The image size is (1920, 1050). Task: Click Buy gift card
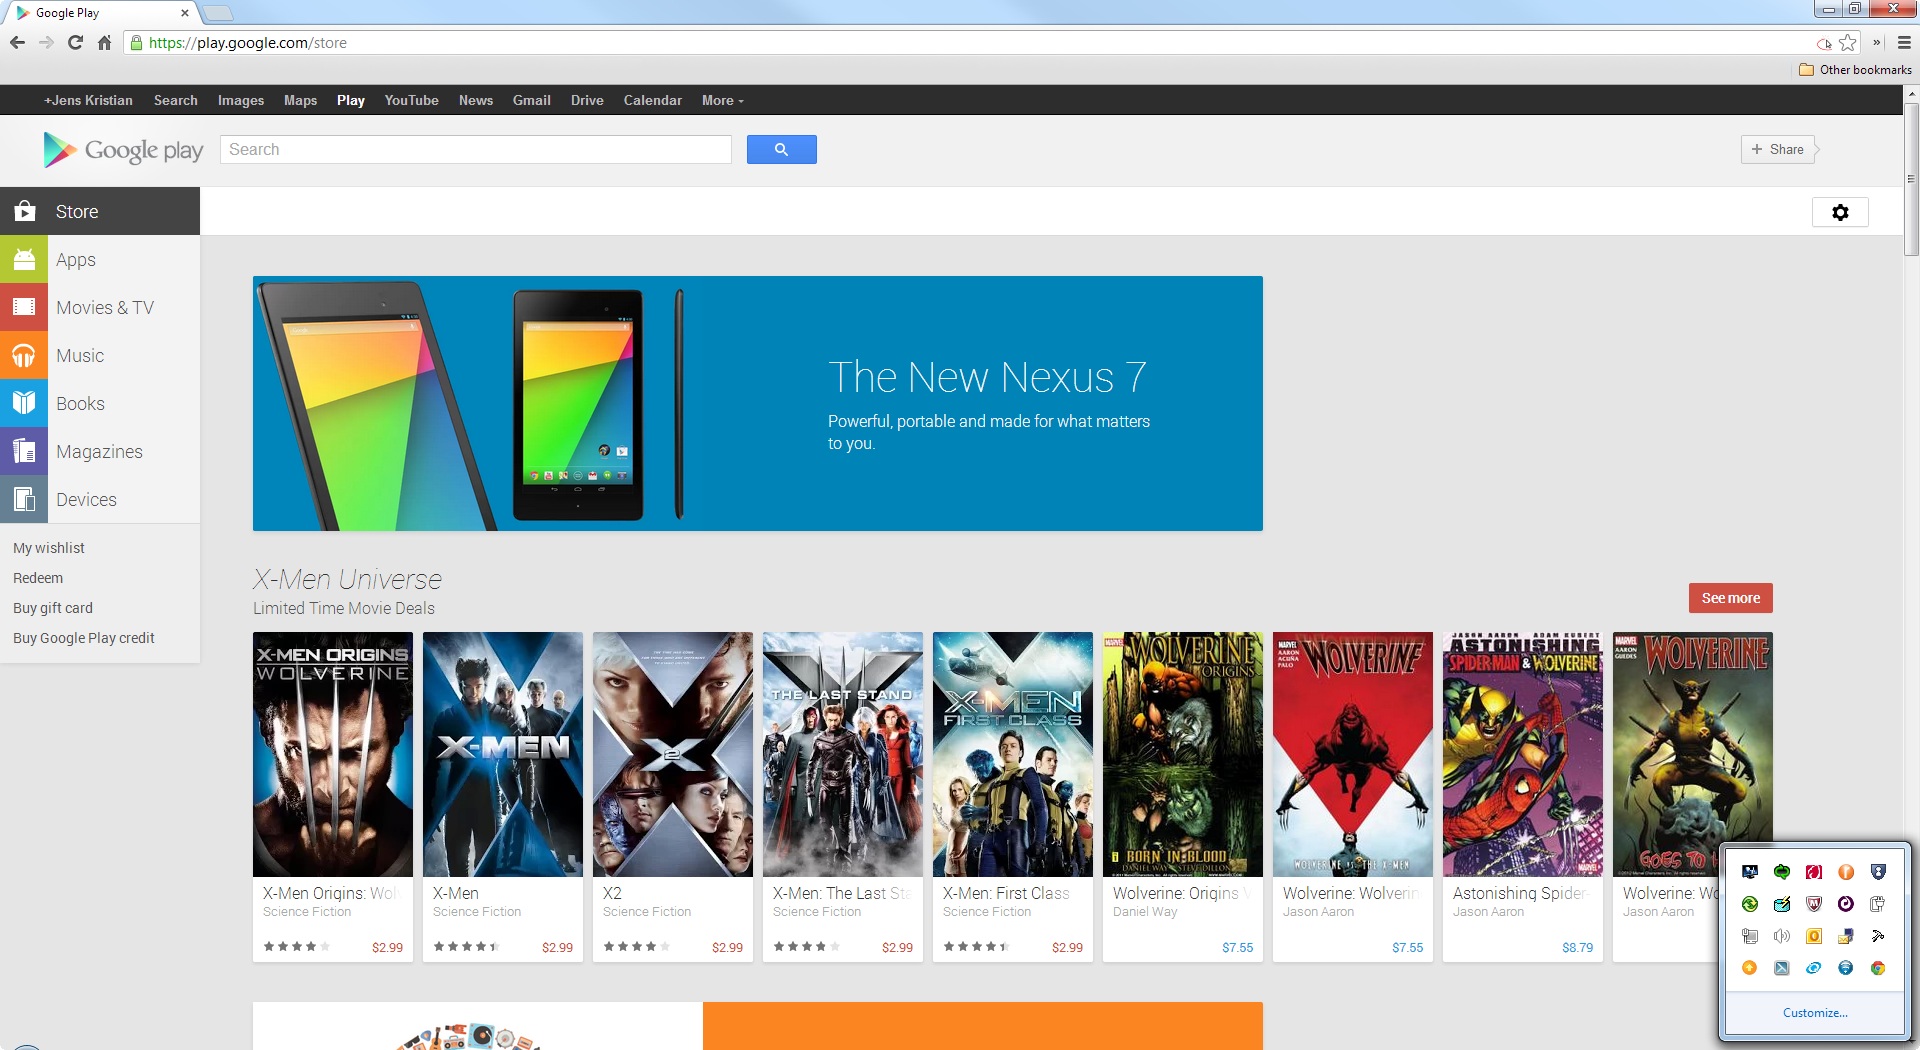click(53, 608)
